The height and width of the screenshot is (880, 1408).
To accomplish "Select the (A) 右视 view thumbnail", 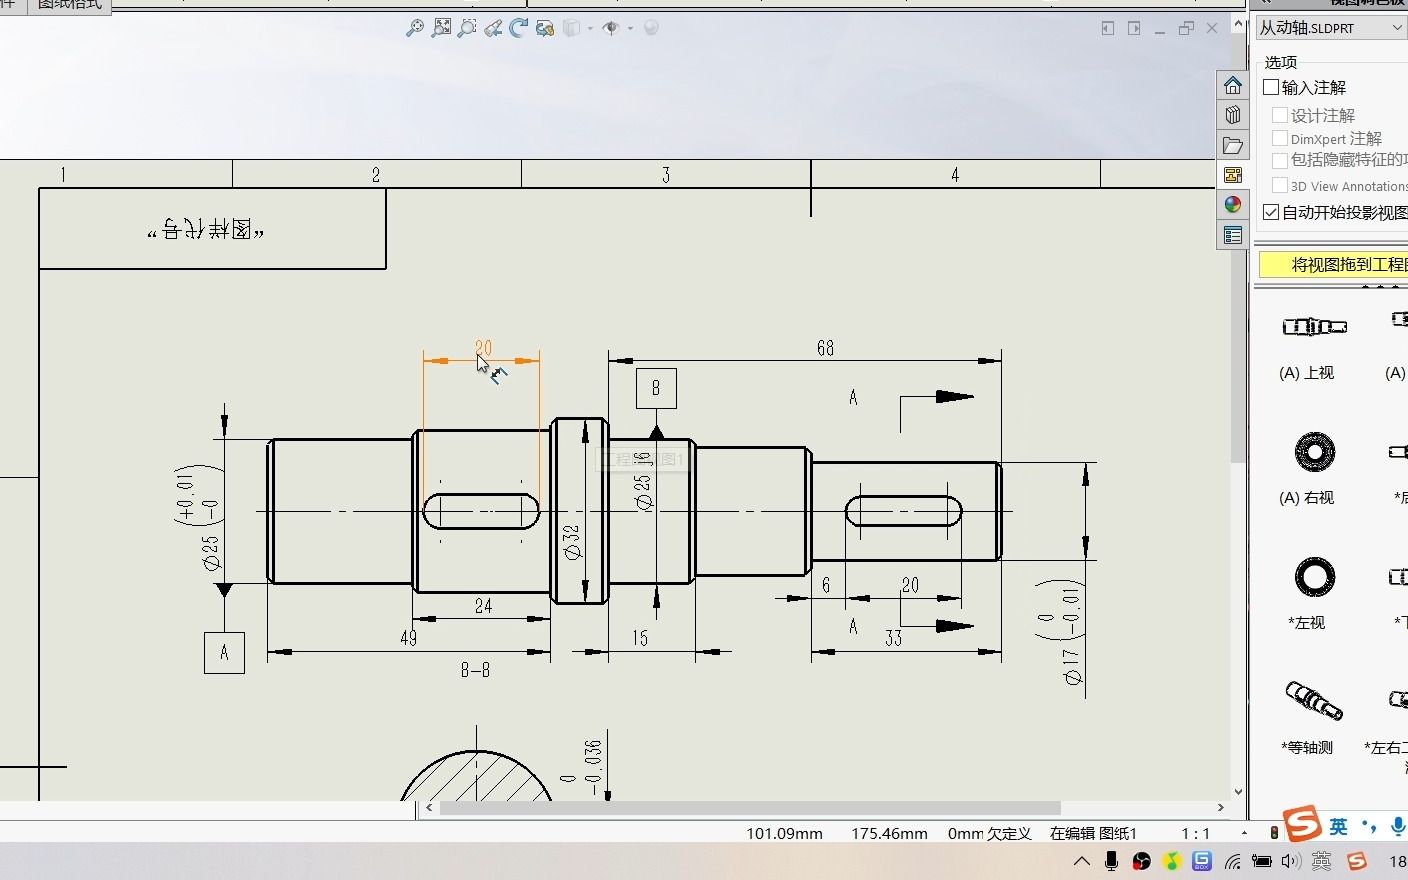I will point(1314,452).
